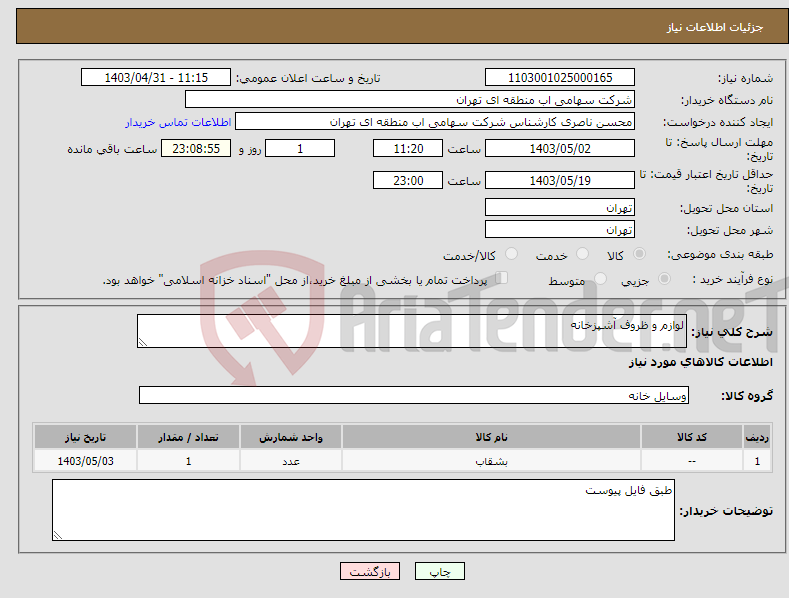The height and width of the screenshot is (598, 789).
Task: Open the buyer contact info link
Action: point(178,122)
